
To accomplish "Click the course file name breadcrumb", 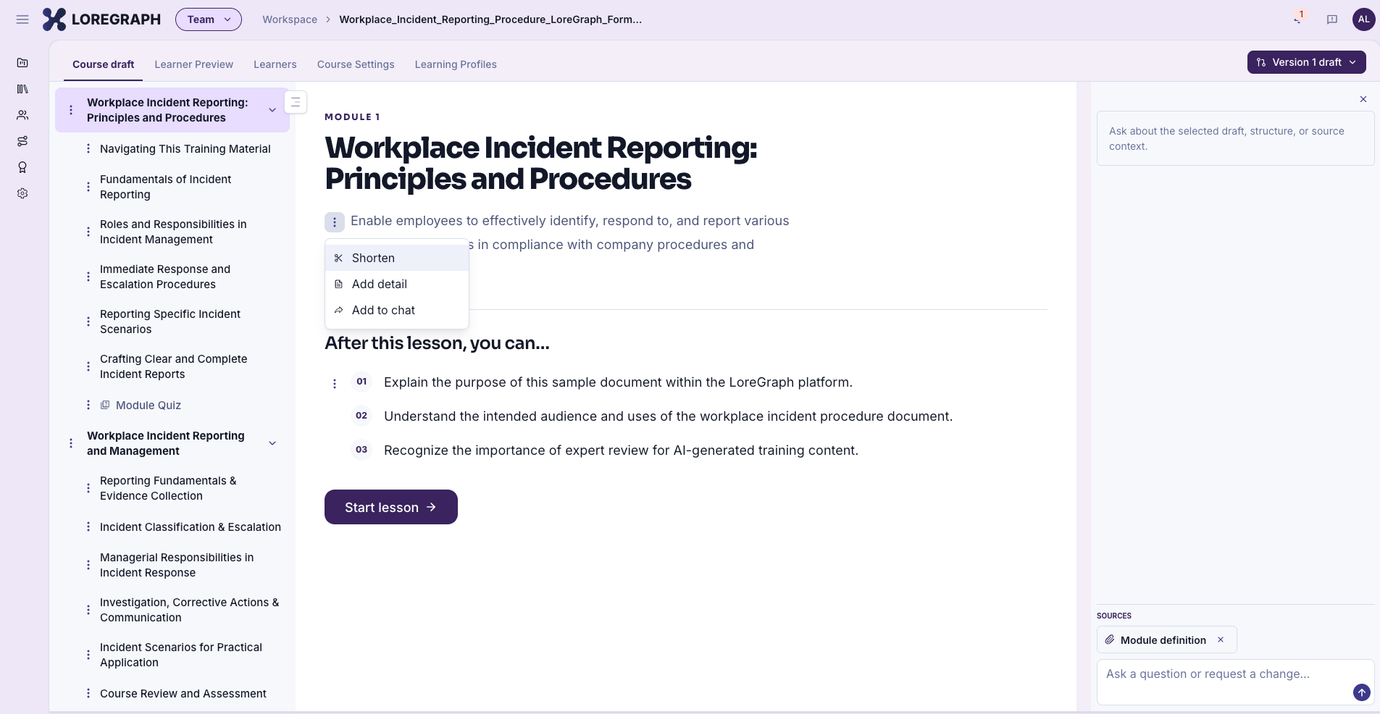I will pos(490,19).
